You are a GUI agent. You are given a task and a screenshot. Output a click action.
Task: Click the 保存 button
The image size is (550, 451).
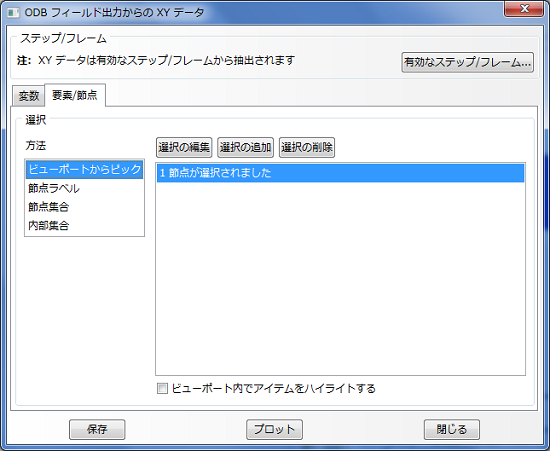[97, 429]
